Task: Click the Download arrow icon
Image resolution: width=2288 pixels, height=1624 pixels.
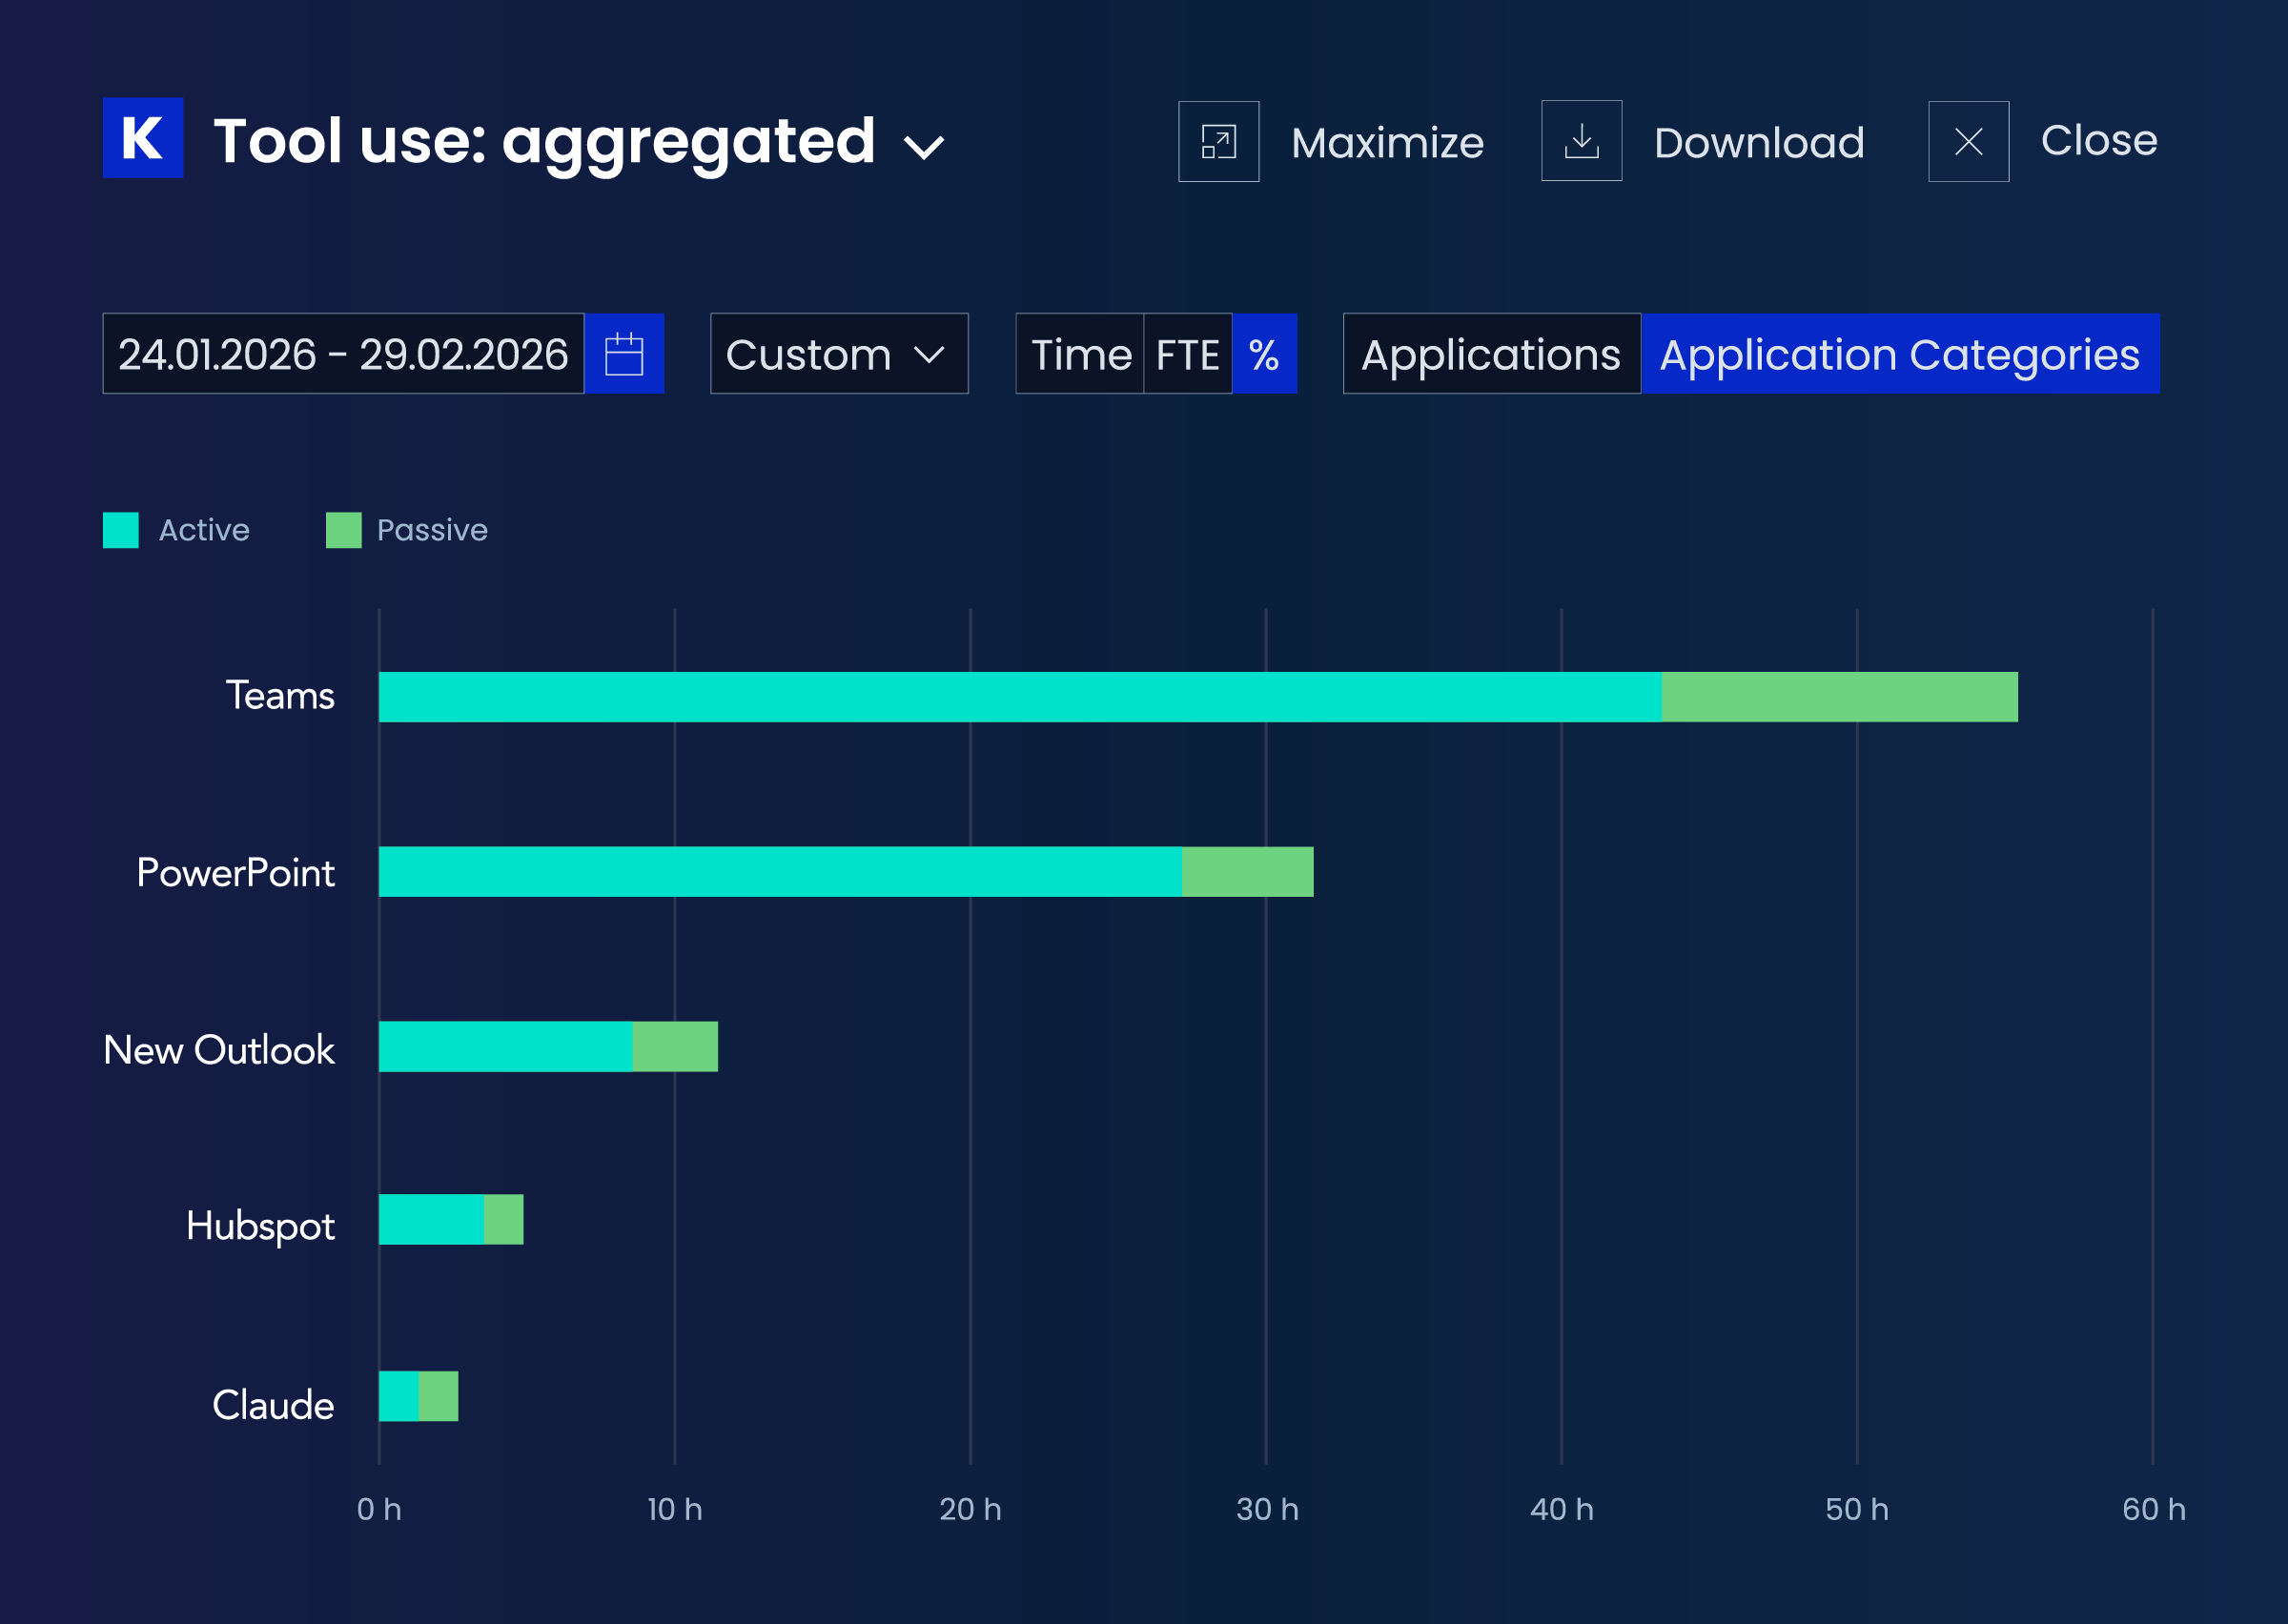Action: pyautogui.click(x=1581, y=141)
